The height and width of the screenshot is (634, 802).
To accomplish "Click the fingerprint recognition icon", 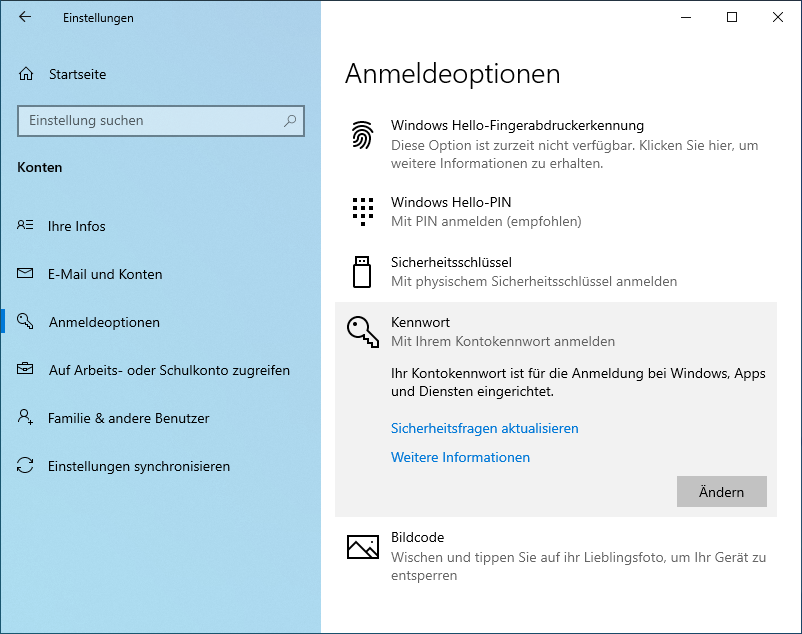I will point(362,135).
